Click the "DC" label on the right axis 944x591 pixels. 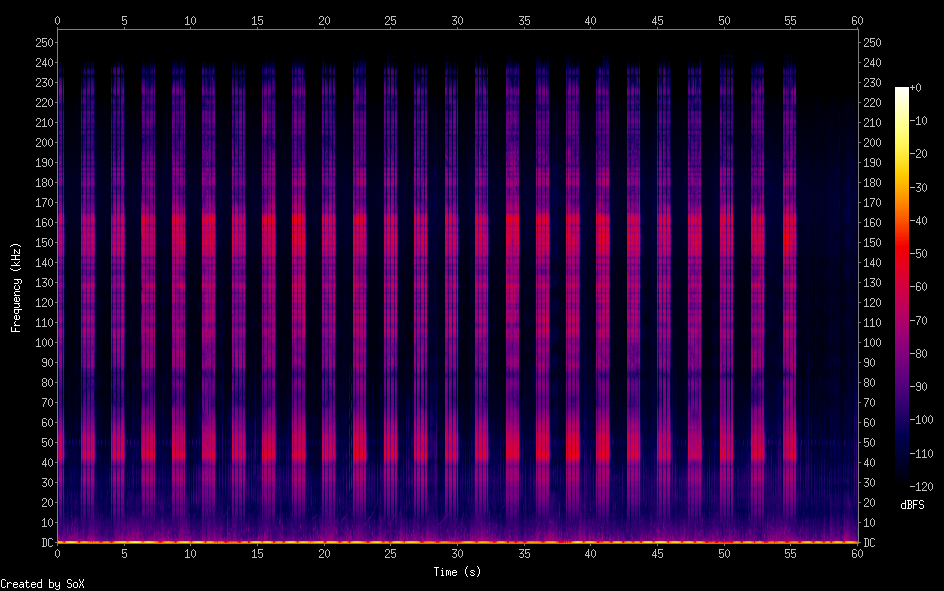tap(870, 543)
